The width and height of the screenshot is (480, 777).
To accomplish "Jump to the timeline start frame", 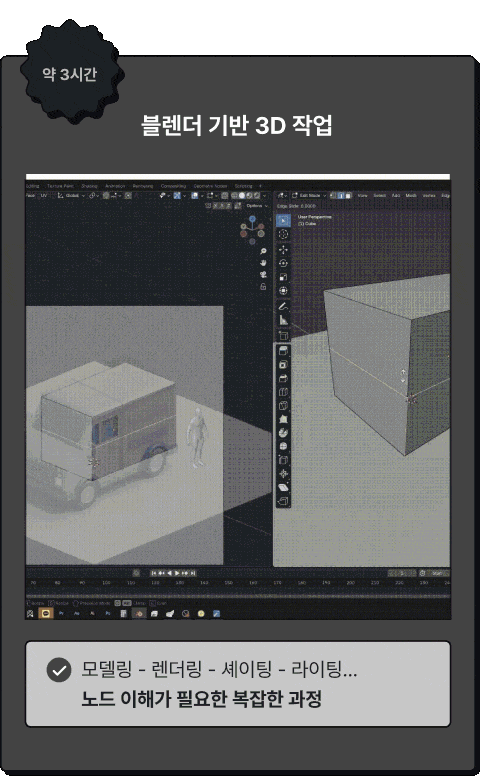I will pyautogui.click(x=154, y=573).
